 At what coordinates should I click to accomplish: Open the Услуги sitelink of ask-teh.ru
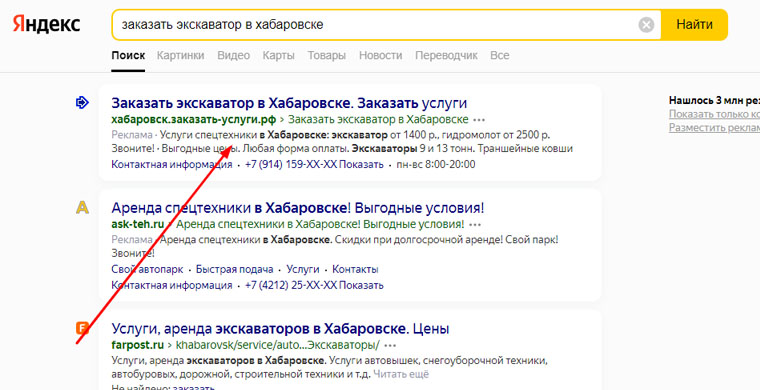[302, 269]
